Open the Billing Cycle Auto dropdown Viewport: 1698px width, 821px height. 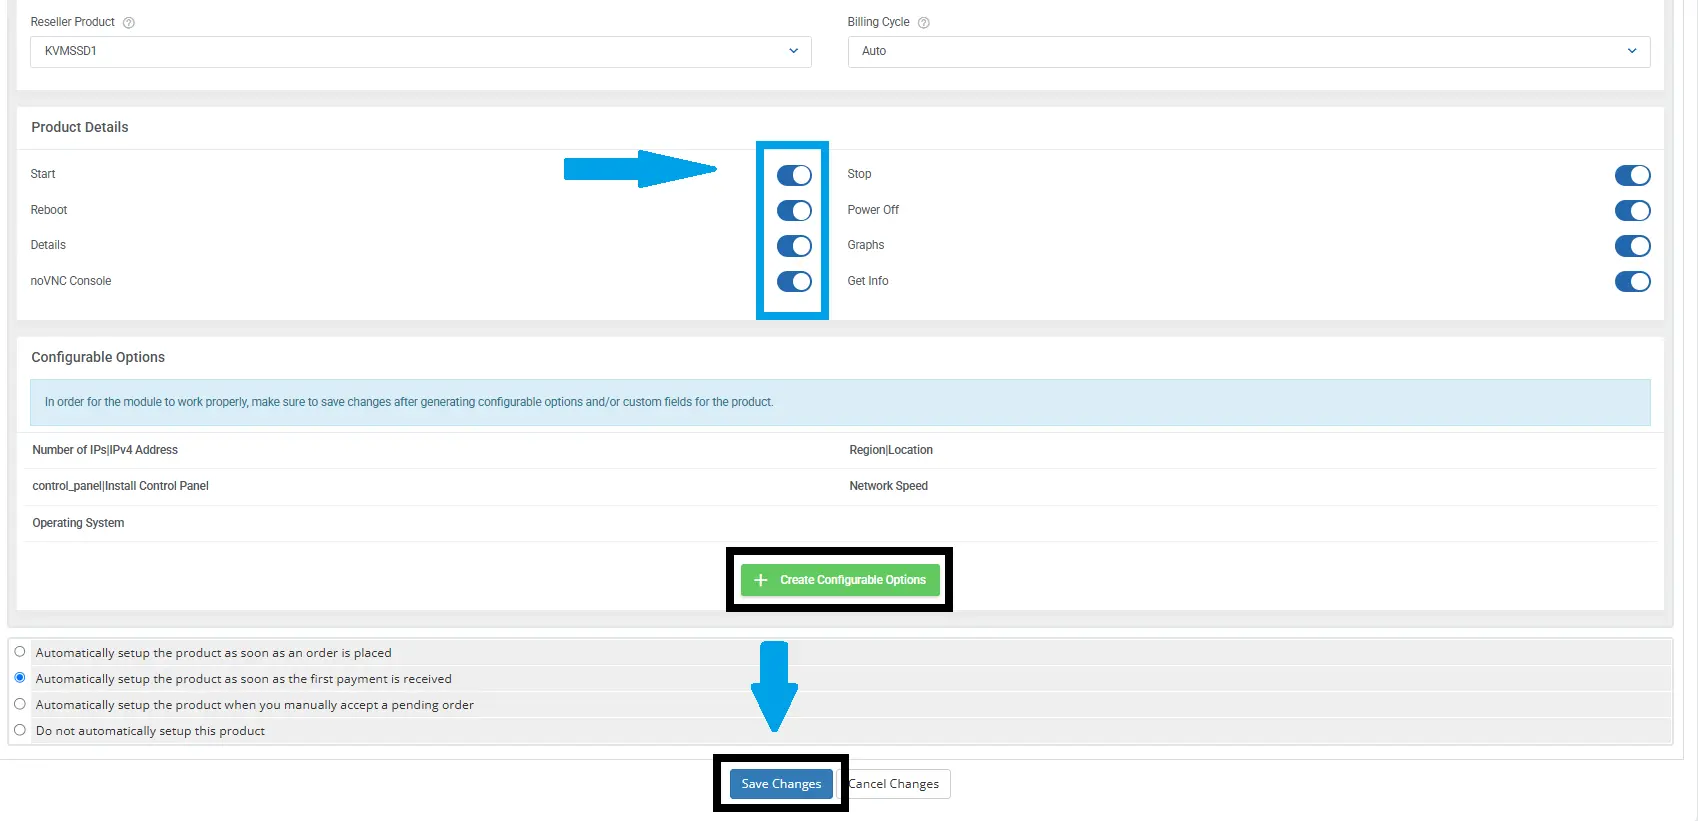(x=1248, y=51)
